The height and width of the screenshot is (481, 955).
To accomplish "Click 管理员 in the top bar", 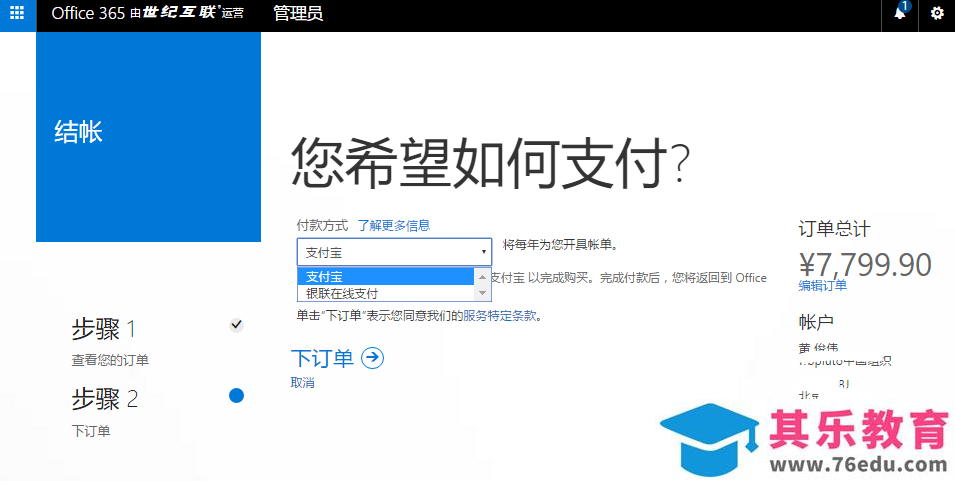I will pos(298,13).
